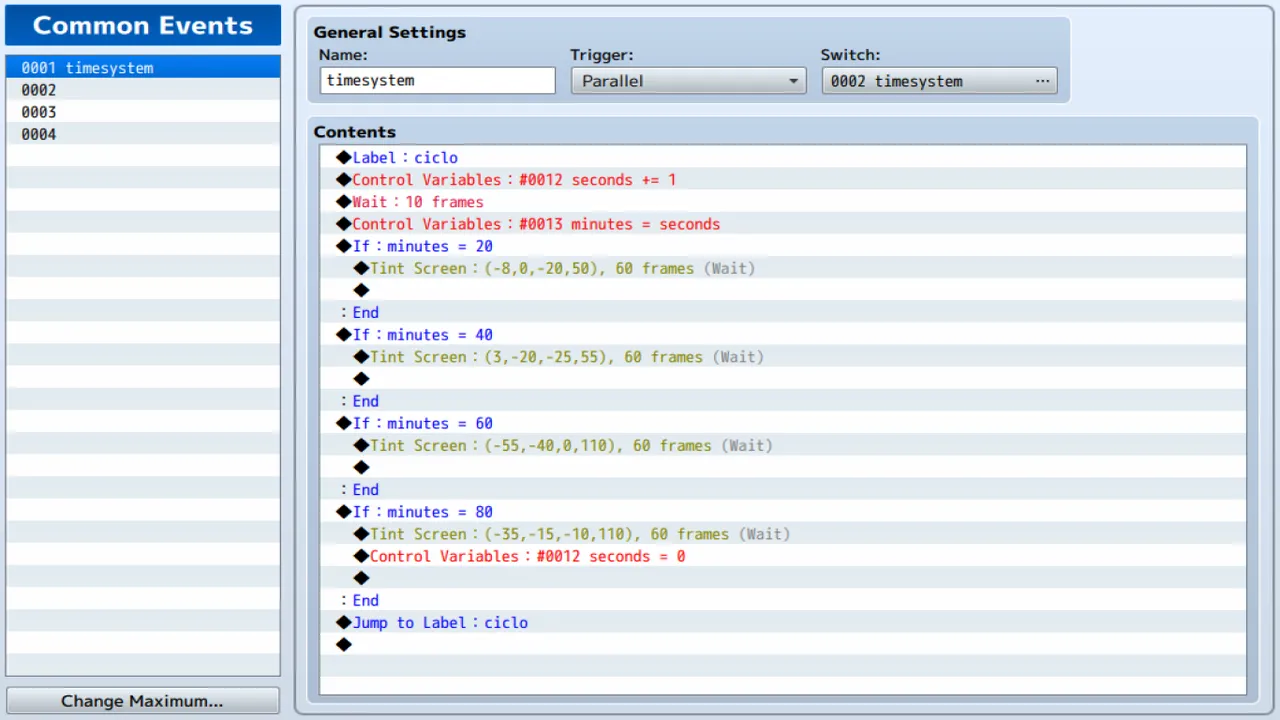
Task: Select common event 0001 timesystem
Action: (143, 68)
